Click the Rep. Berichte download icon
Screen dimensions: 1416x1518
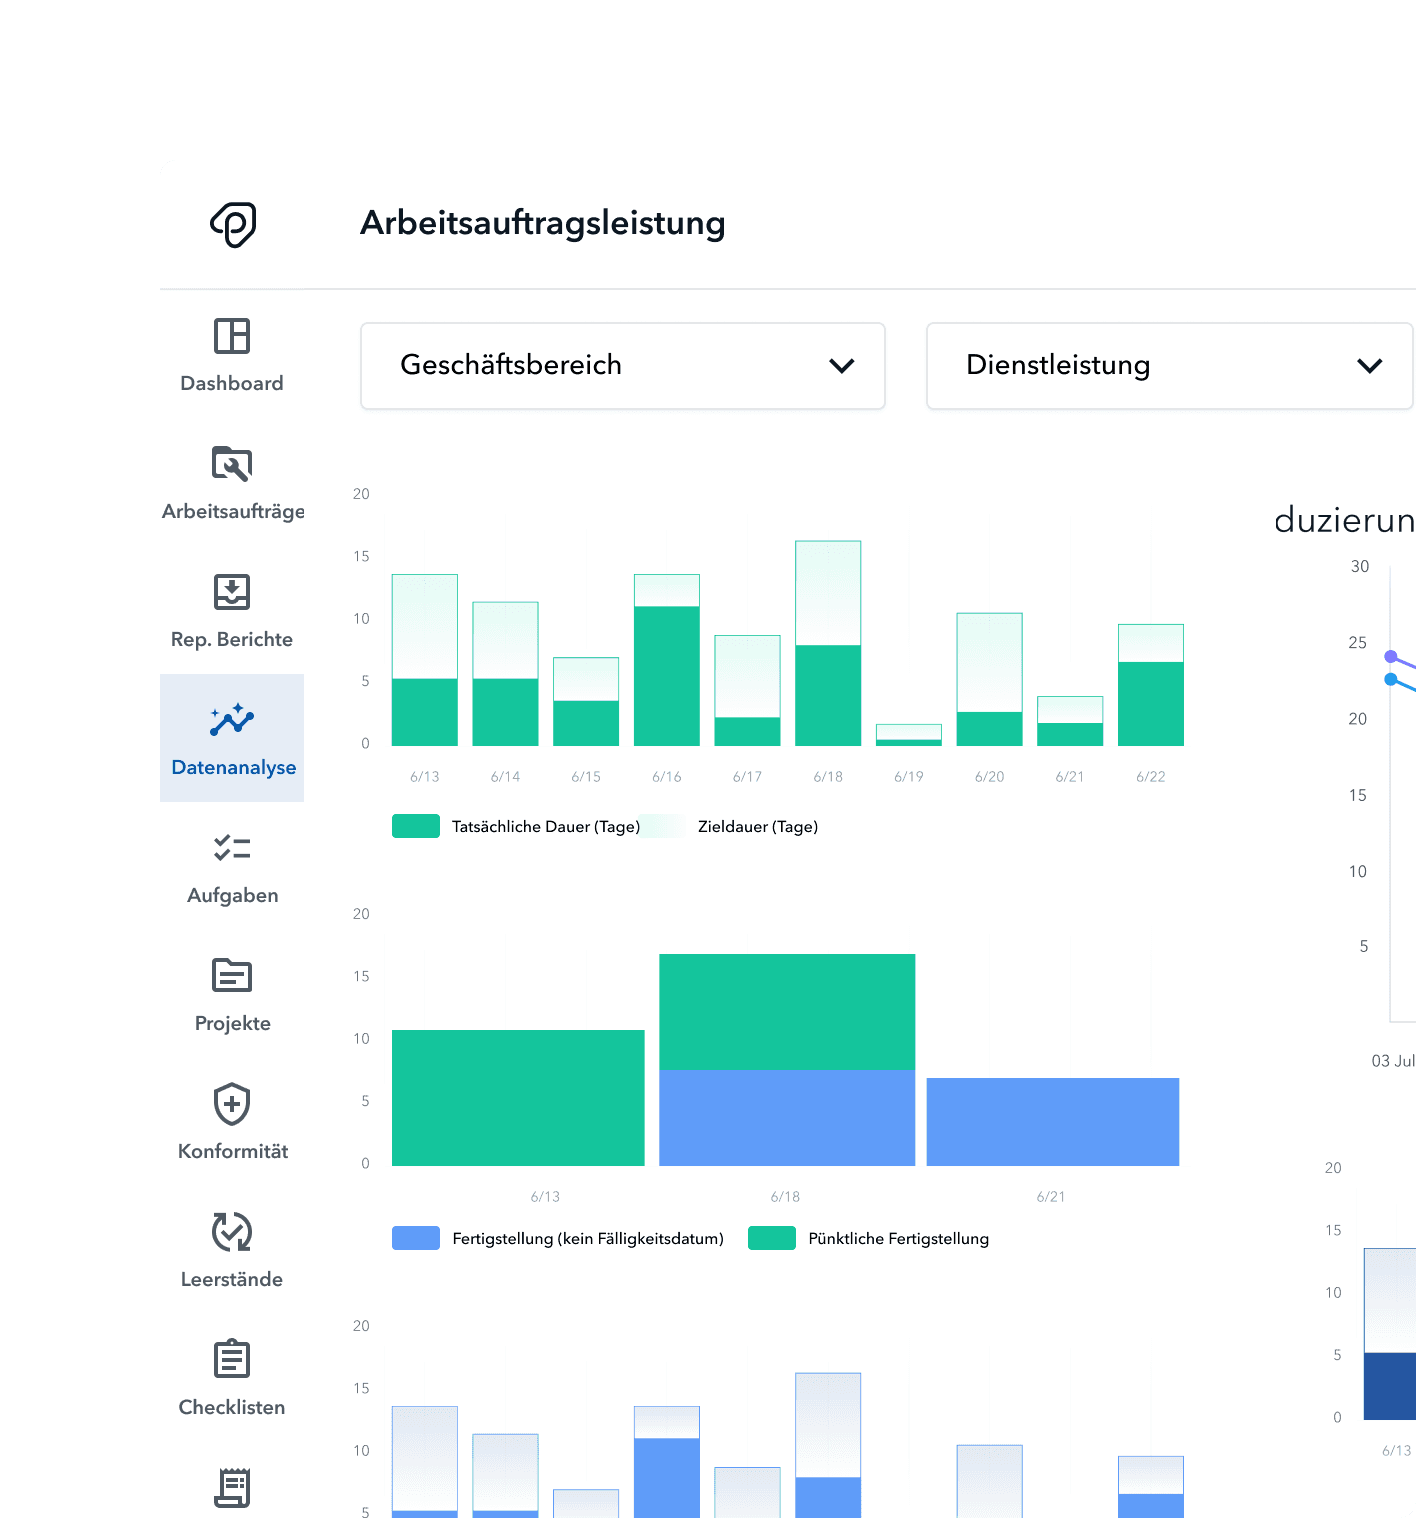(x=232, y=592)
